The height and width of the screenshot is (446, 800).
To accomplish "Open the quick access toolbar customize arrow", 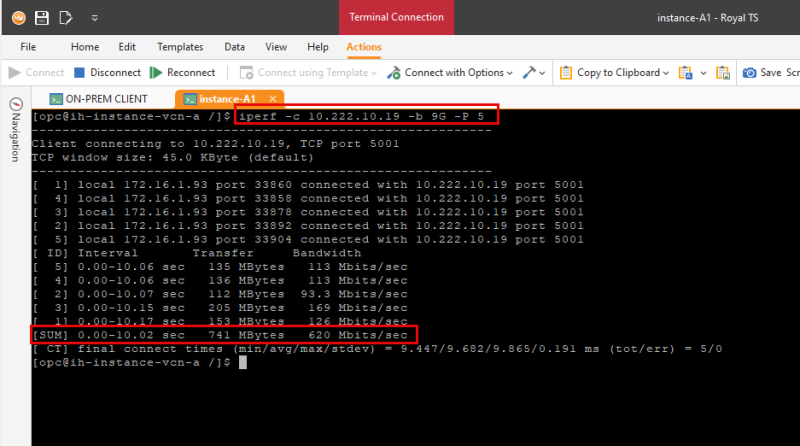I will pos(94,17).
